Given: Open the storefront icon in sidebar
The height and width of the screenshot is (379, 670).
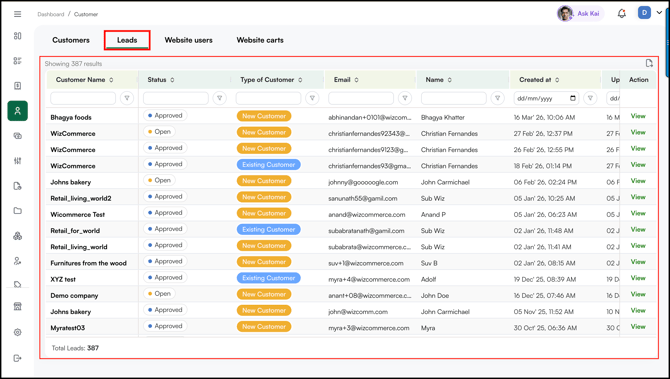Looking at the screenshot, I should 18,306.
